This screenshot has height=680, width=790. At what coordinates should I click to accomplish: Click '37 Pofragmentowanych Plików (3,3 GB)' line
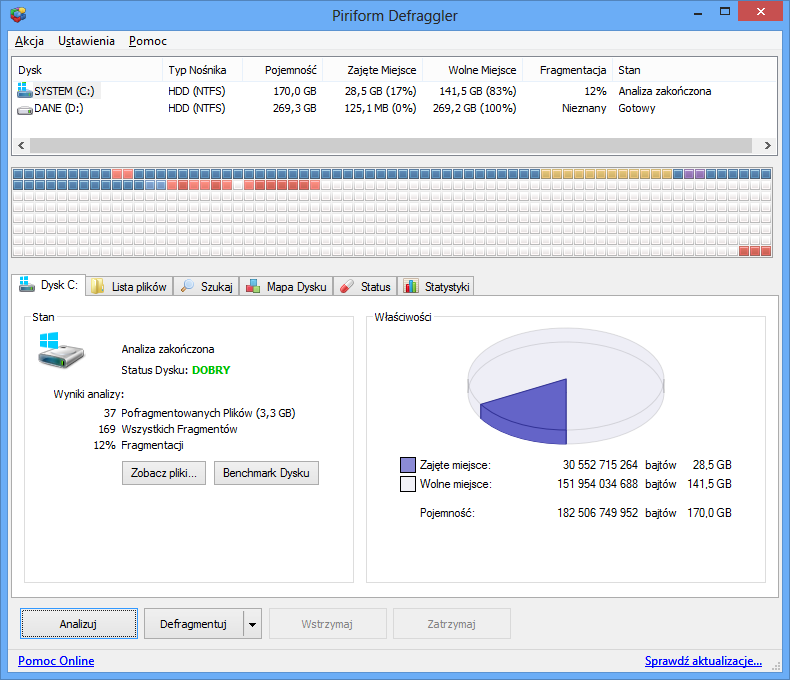pos(200,413)
